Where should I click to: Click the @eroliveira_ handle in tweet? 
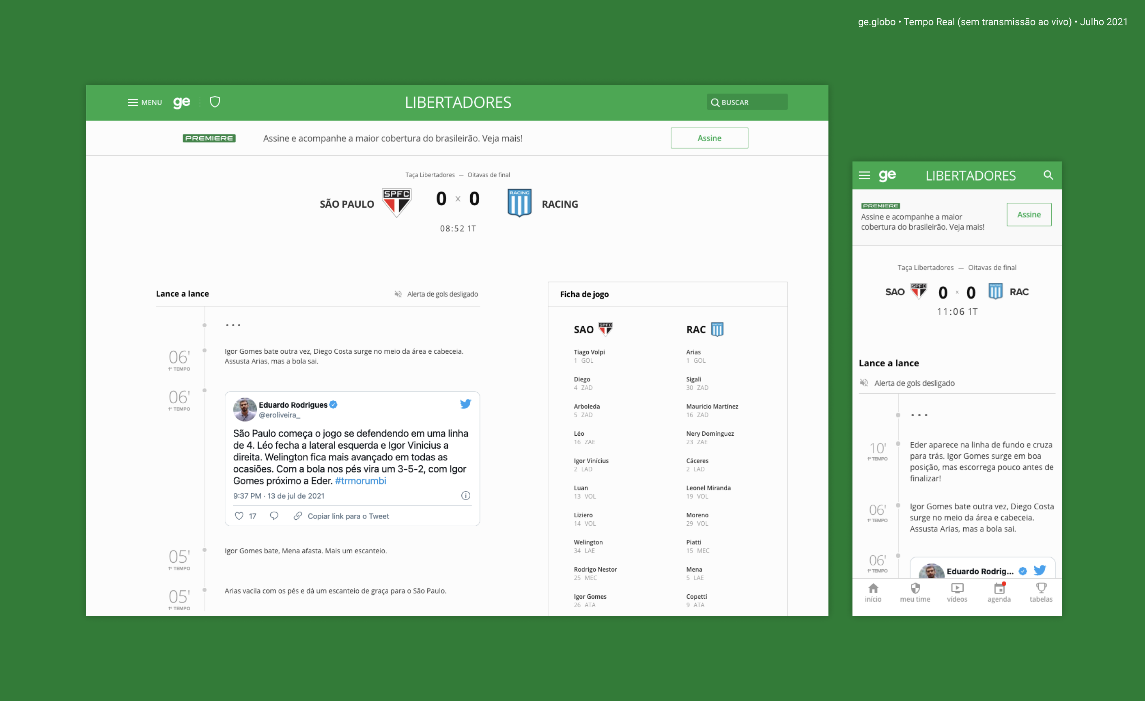(280, 415)
